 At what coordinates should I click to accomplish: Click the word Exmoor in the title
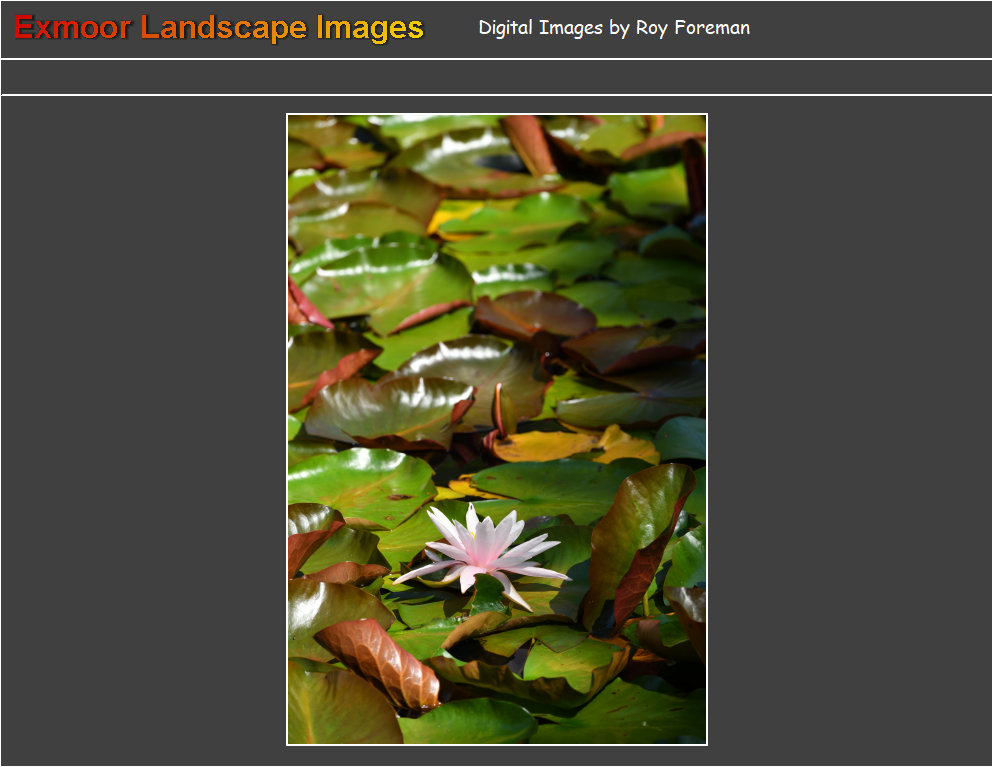[x=72, y=28]
